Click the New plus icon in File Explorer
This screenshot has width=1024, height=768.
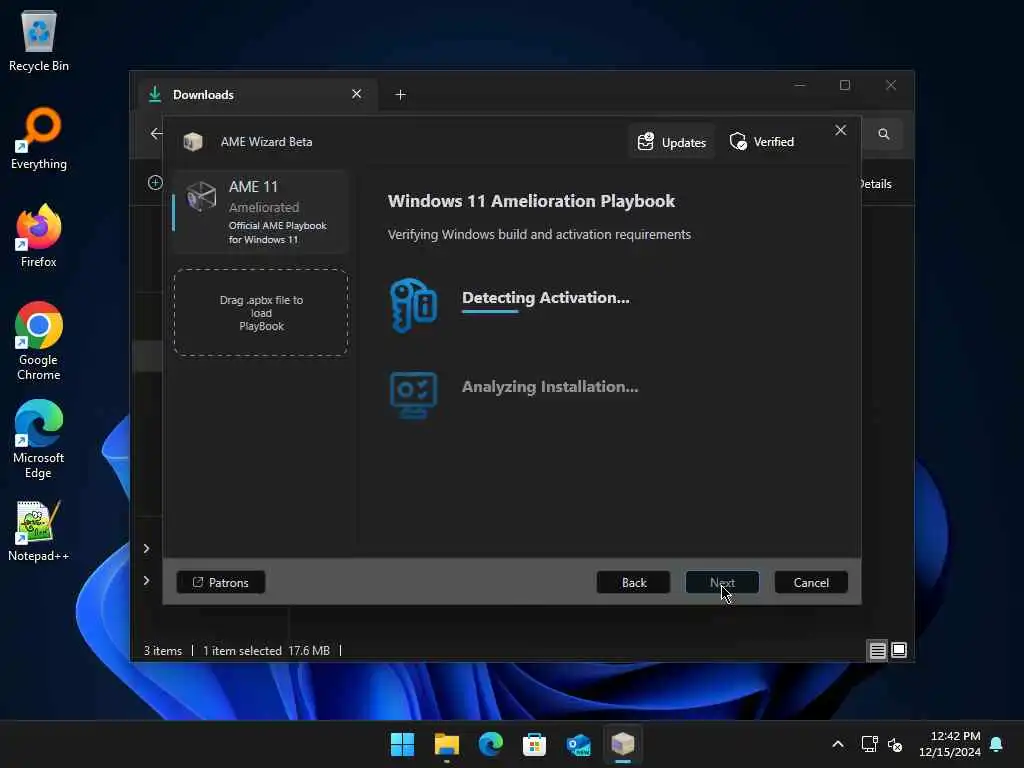pos(155,183)
